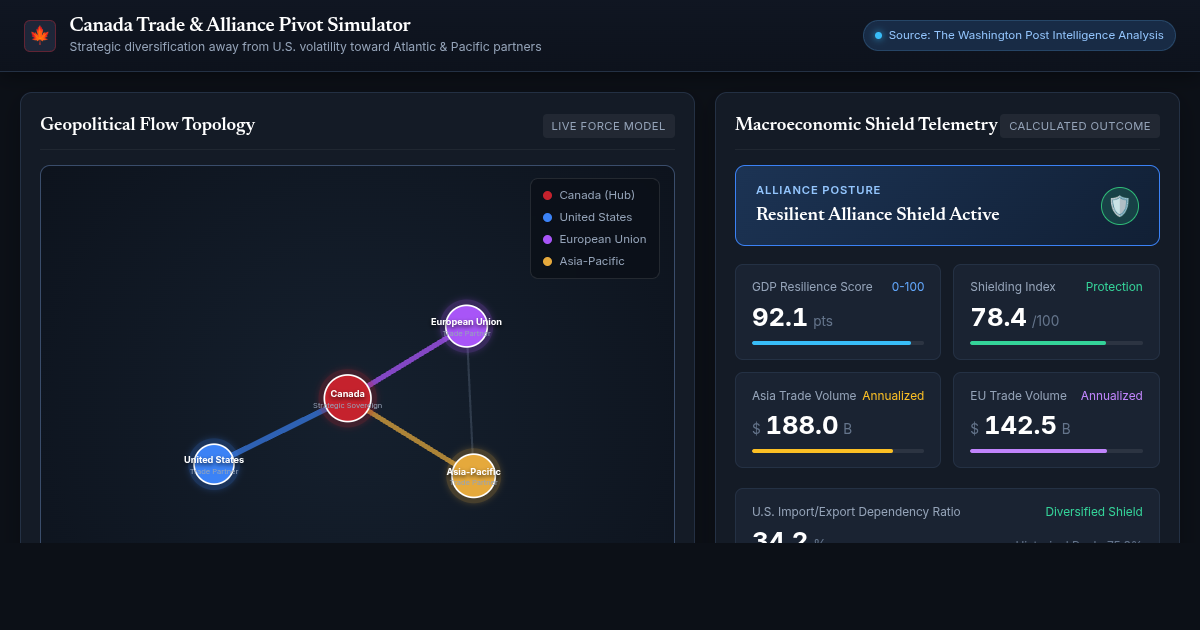Viewport: 1200px width, 630px height.
Task: Click the Macroeconomic Shield Telemetry title
Action: (866, 125)
